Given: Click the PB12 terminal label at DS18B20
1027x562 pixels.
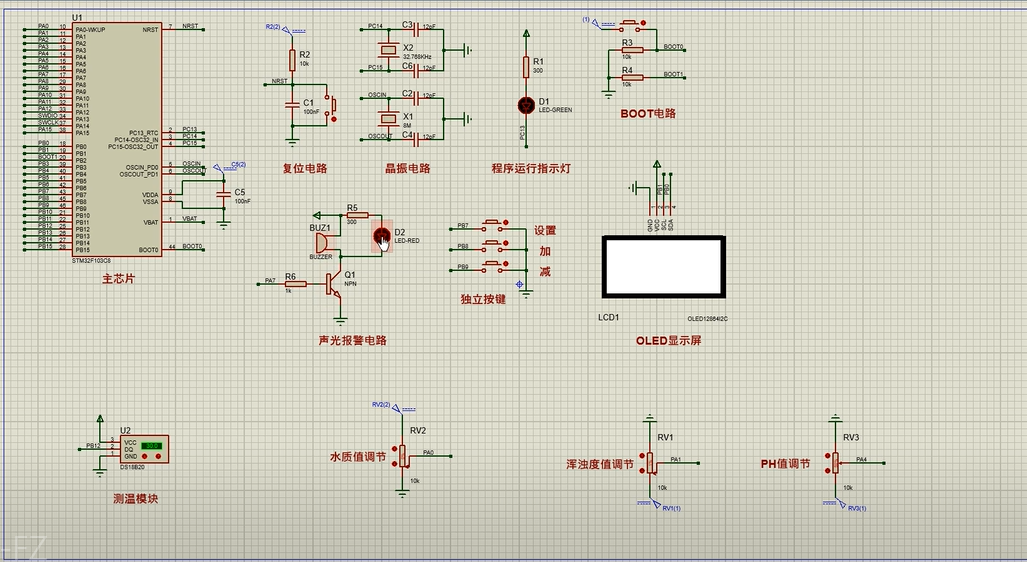Looking at the screenshot, I should [x=93, y=445].
